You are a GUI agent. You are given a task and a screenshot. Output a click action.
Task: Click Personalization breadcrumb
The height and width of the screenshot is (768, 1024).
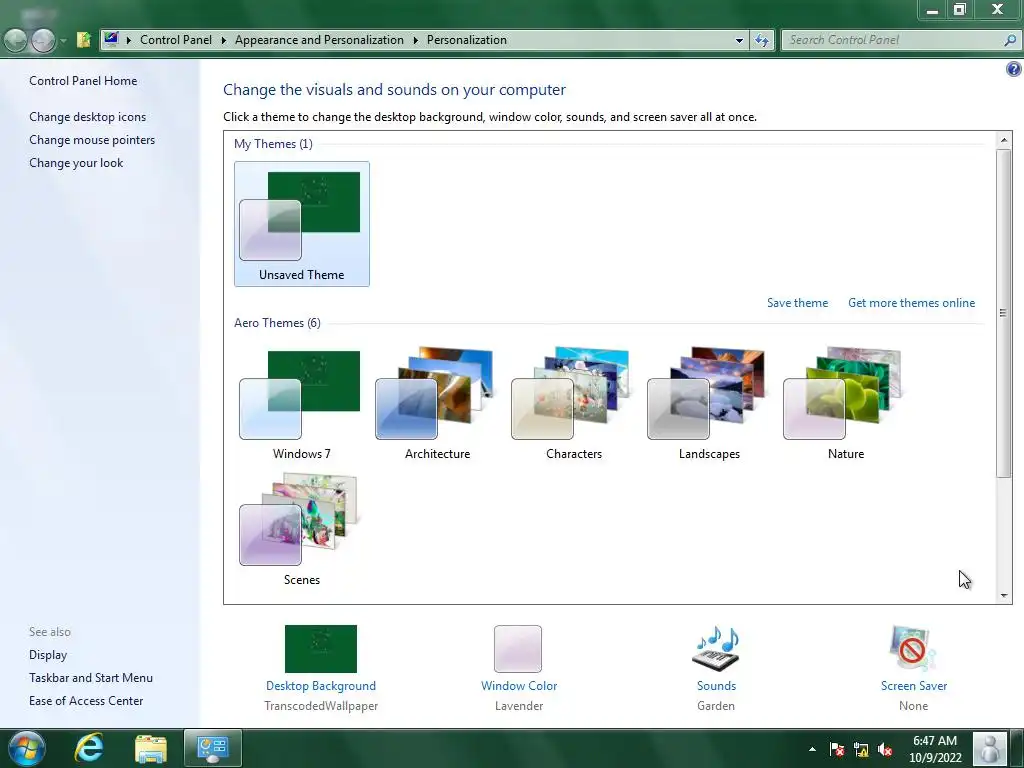click(x=466, y=40)
